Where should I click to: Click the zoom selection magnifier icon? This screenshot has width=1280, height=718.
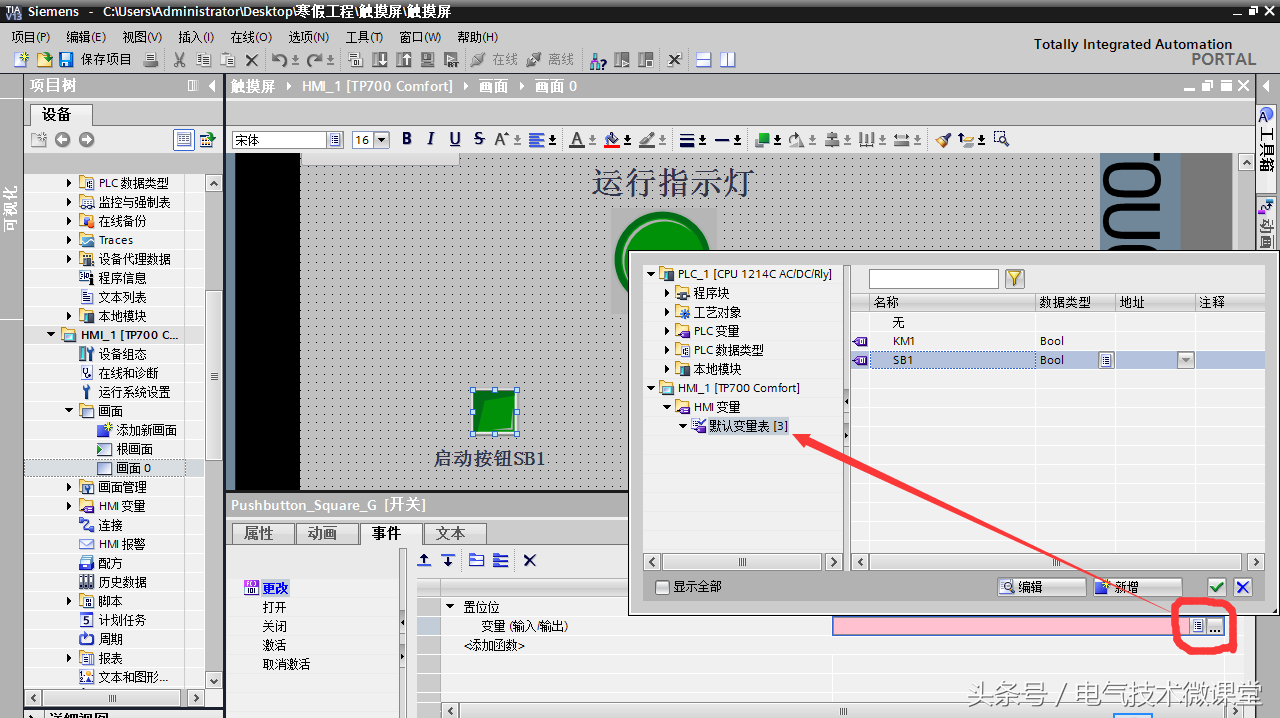click(1001, 139)
